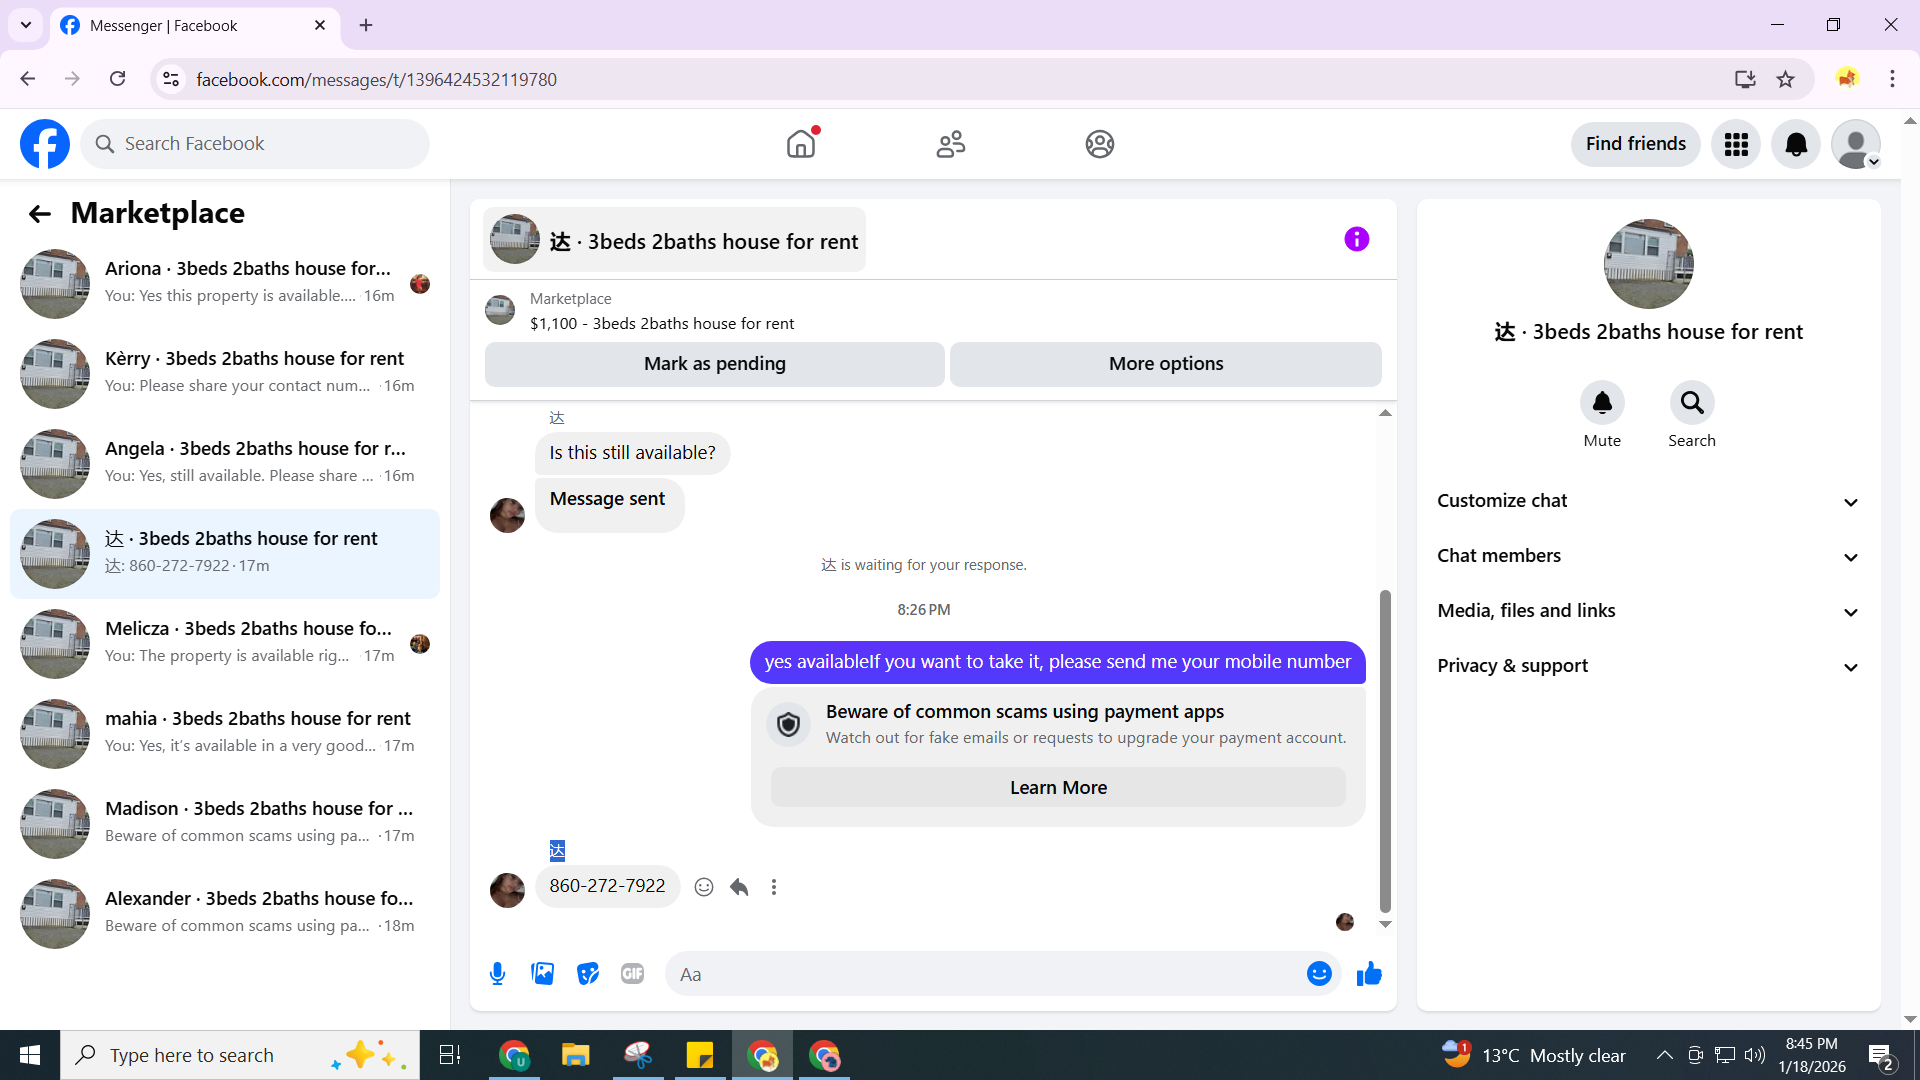Open the GIF picker icon
Screen dimensions: 1920x1080
(632, 974)
